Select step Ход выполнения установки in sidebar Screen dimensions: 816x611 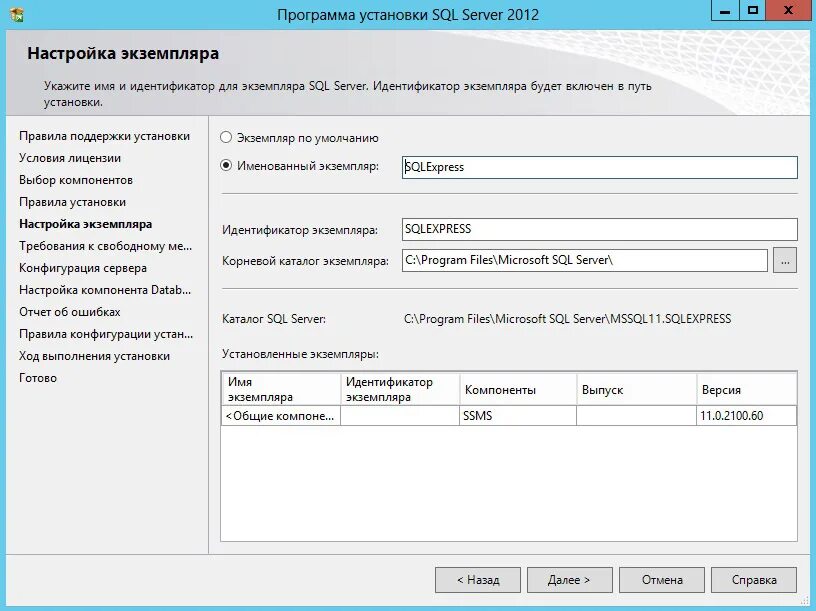click(94, 356)
